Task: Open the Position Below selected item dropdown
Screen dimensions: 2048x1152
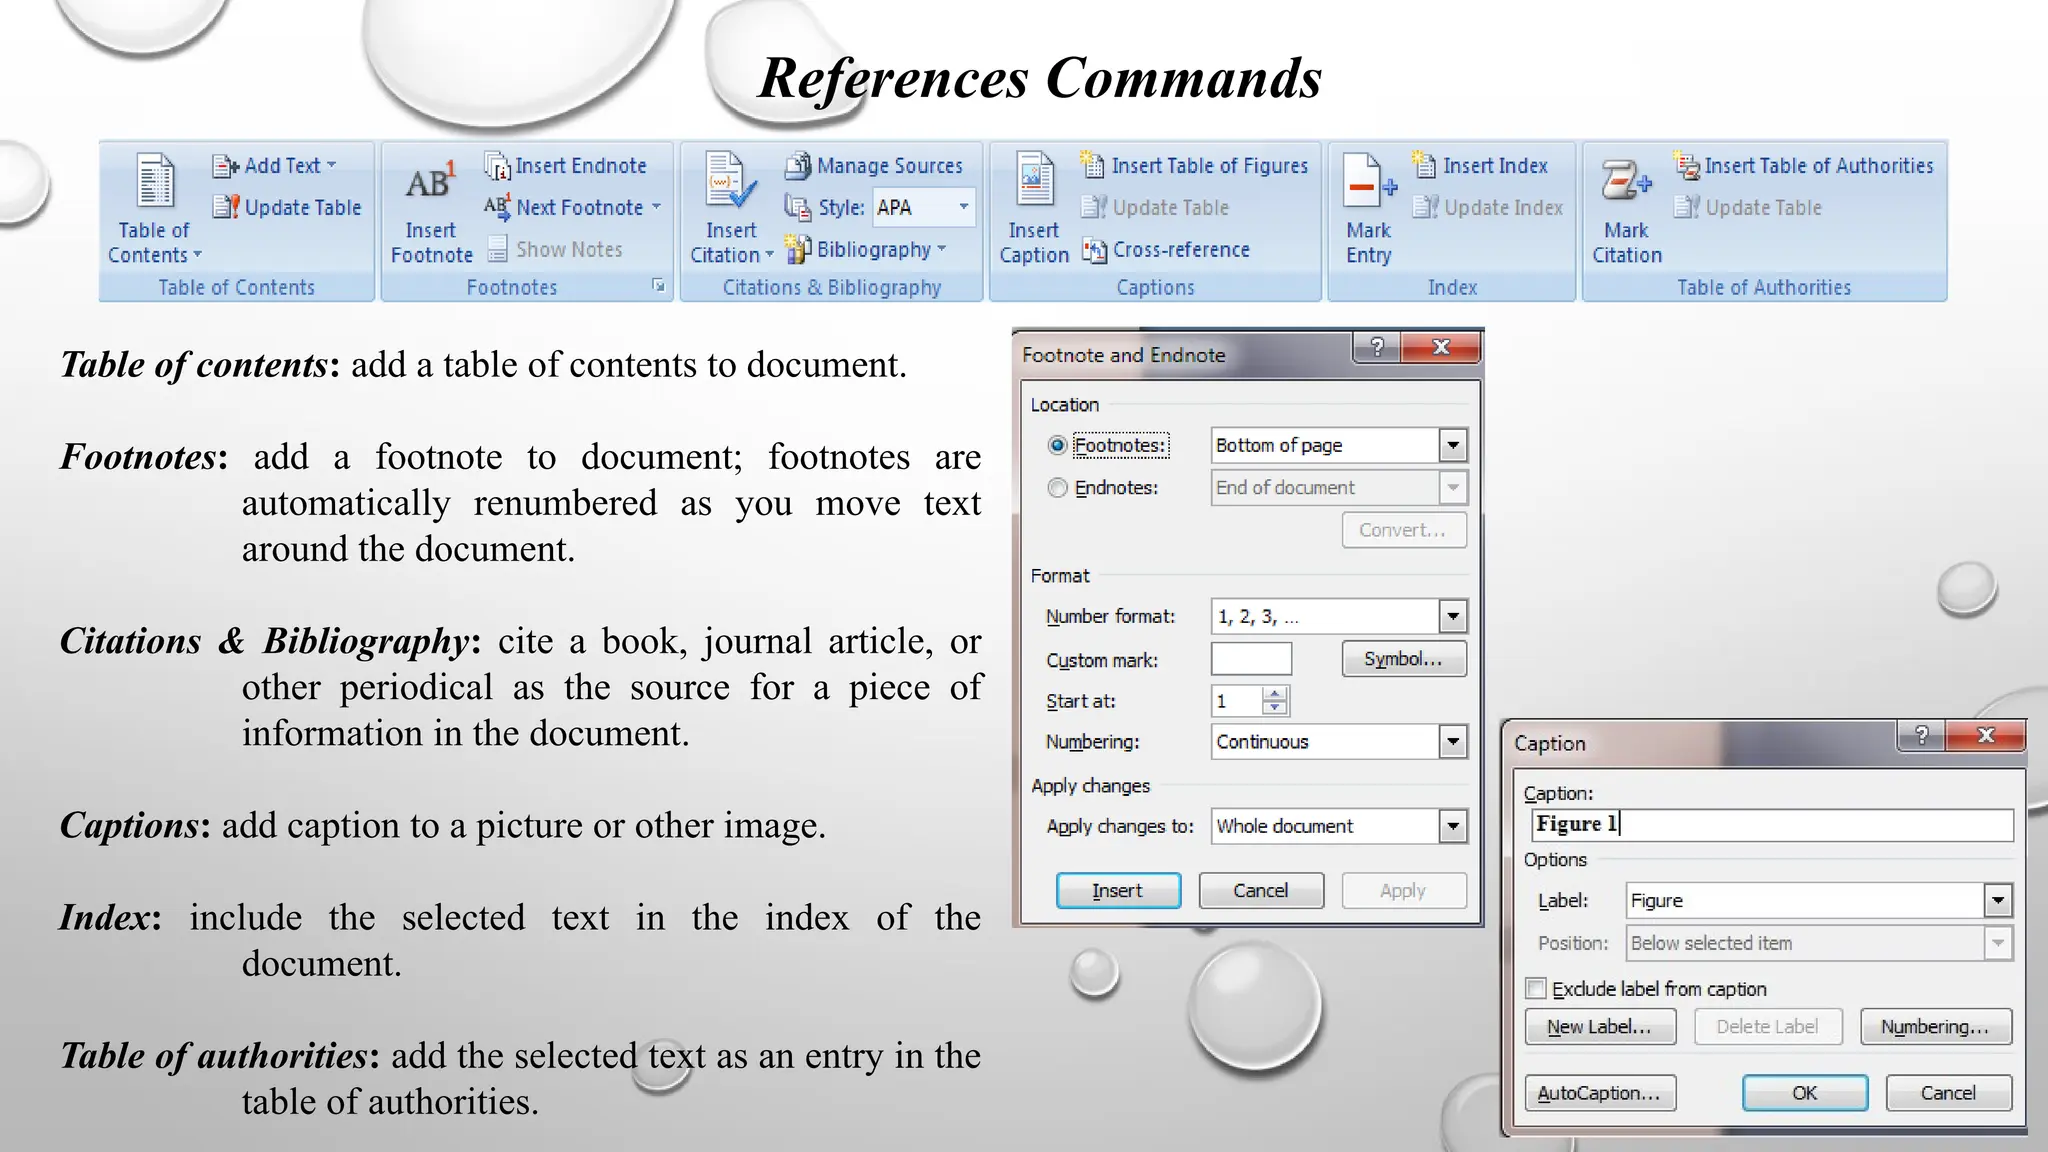Action: 1998,942
